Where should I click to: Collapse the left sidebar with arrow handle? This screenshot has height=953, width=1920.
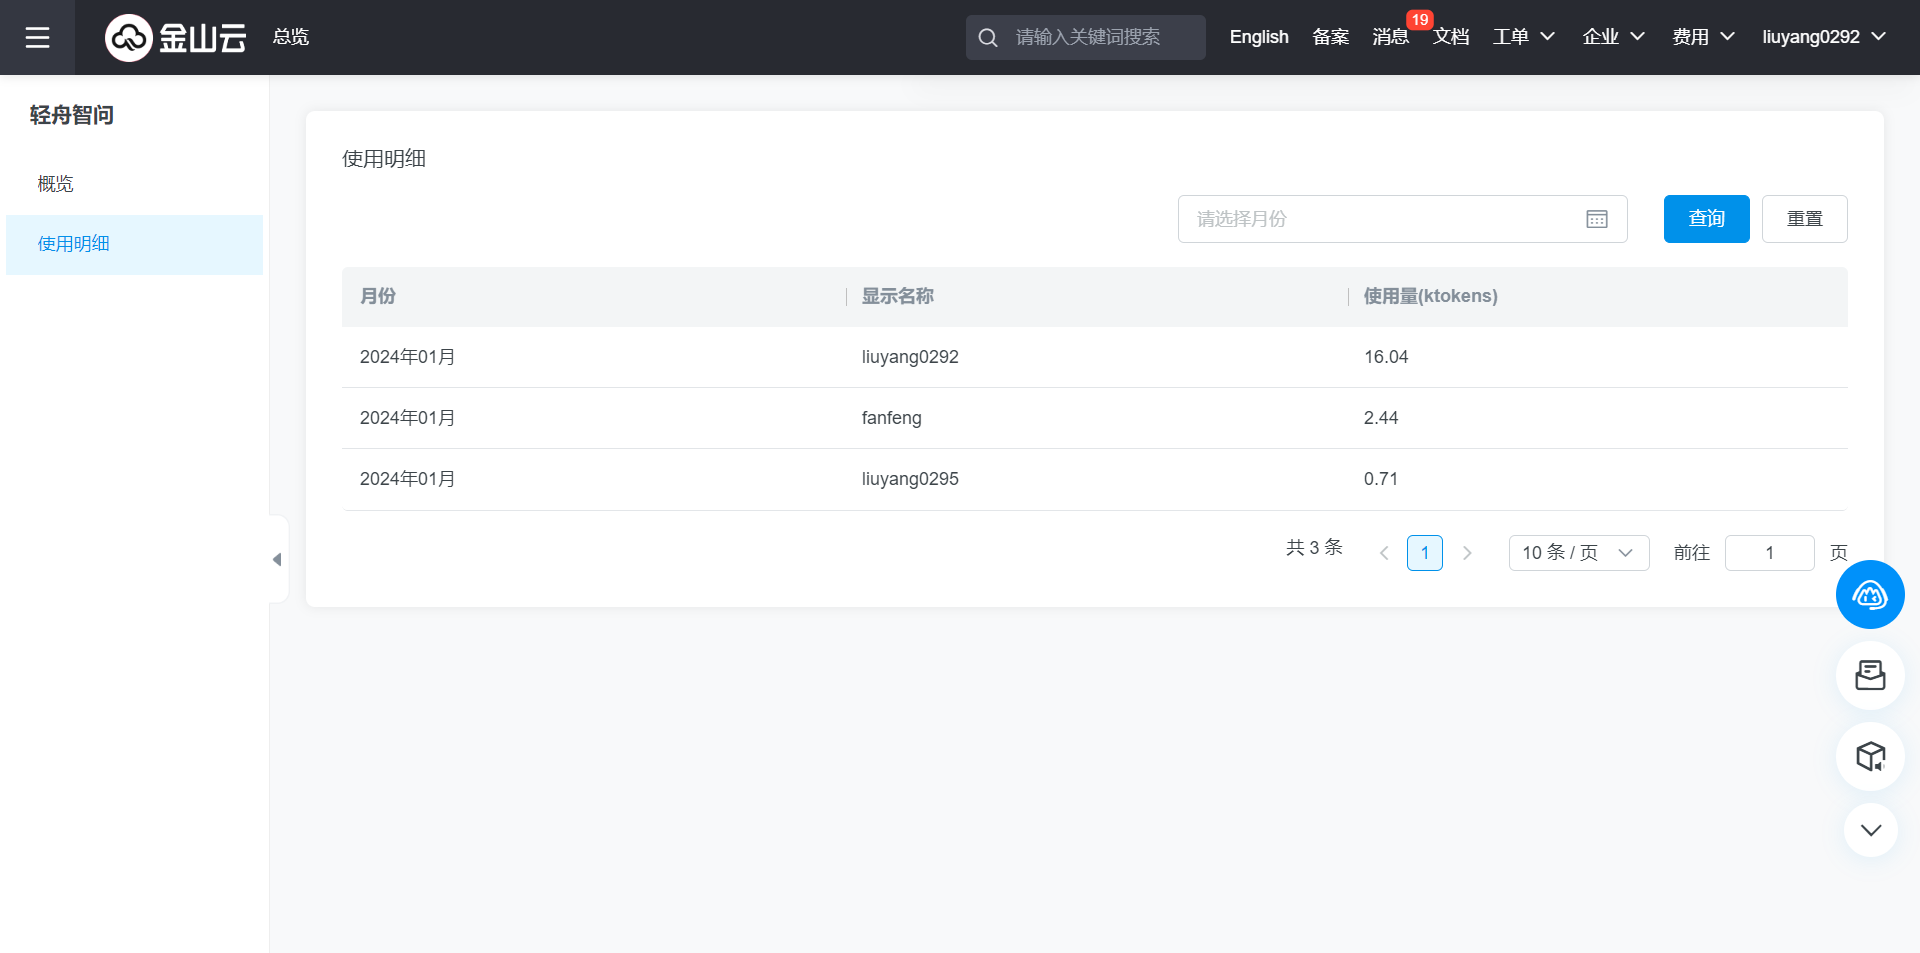[x=277, y=560]
